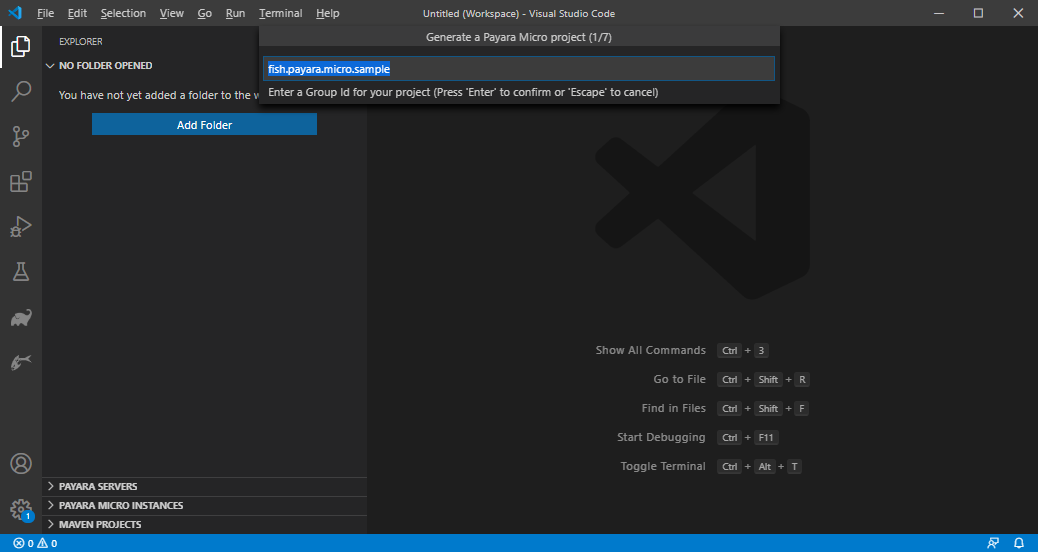Open the Selection menu
The image size is (1038, 552).
coord(123,13)
